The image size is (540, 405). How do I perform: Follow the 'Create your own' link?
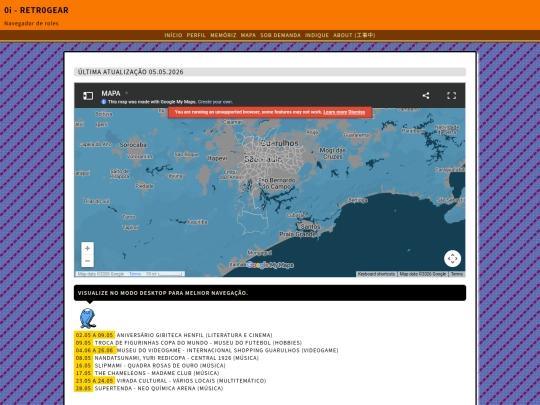pos(215,102)
